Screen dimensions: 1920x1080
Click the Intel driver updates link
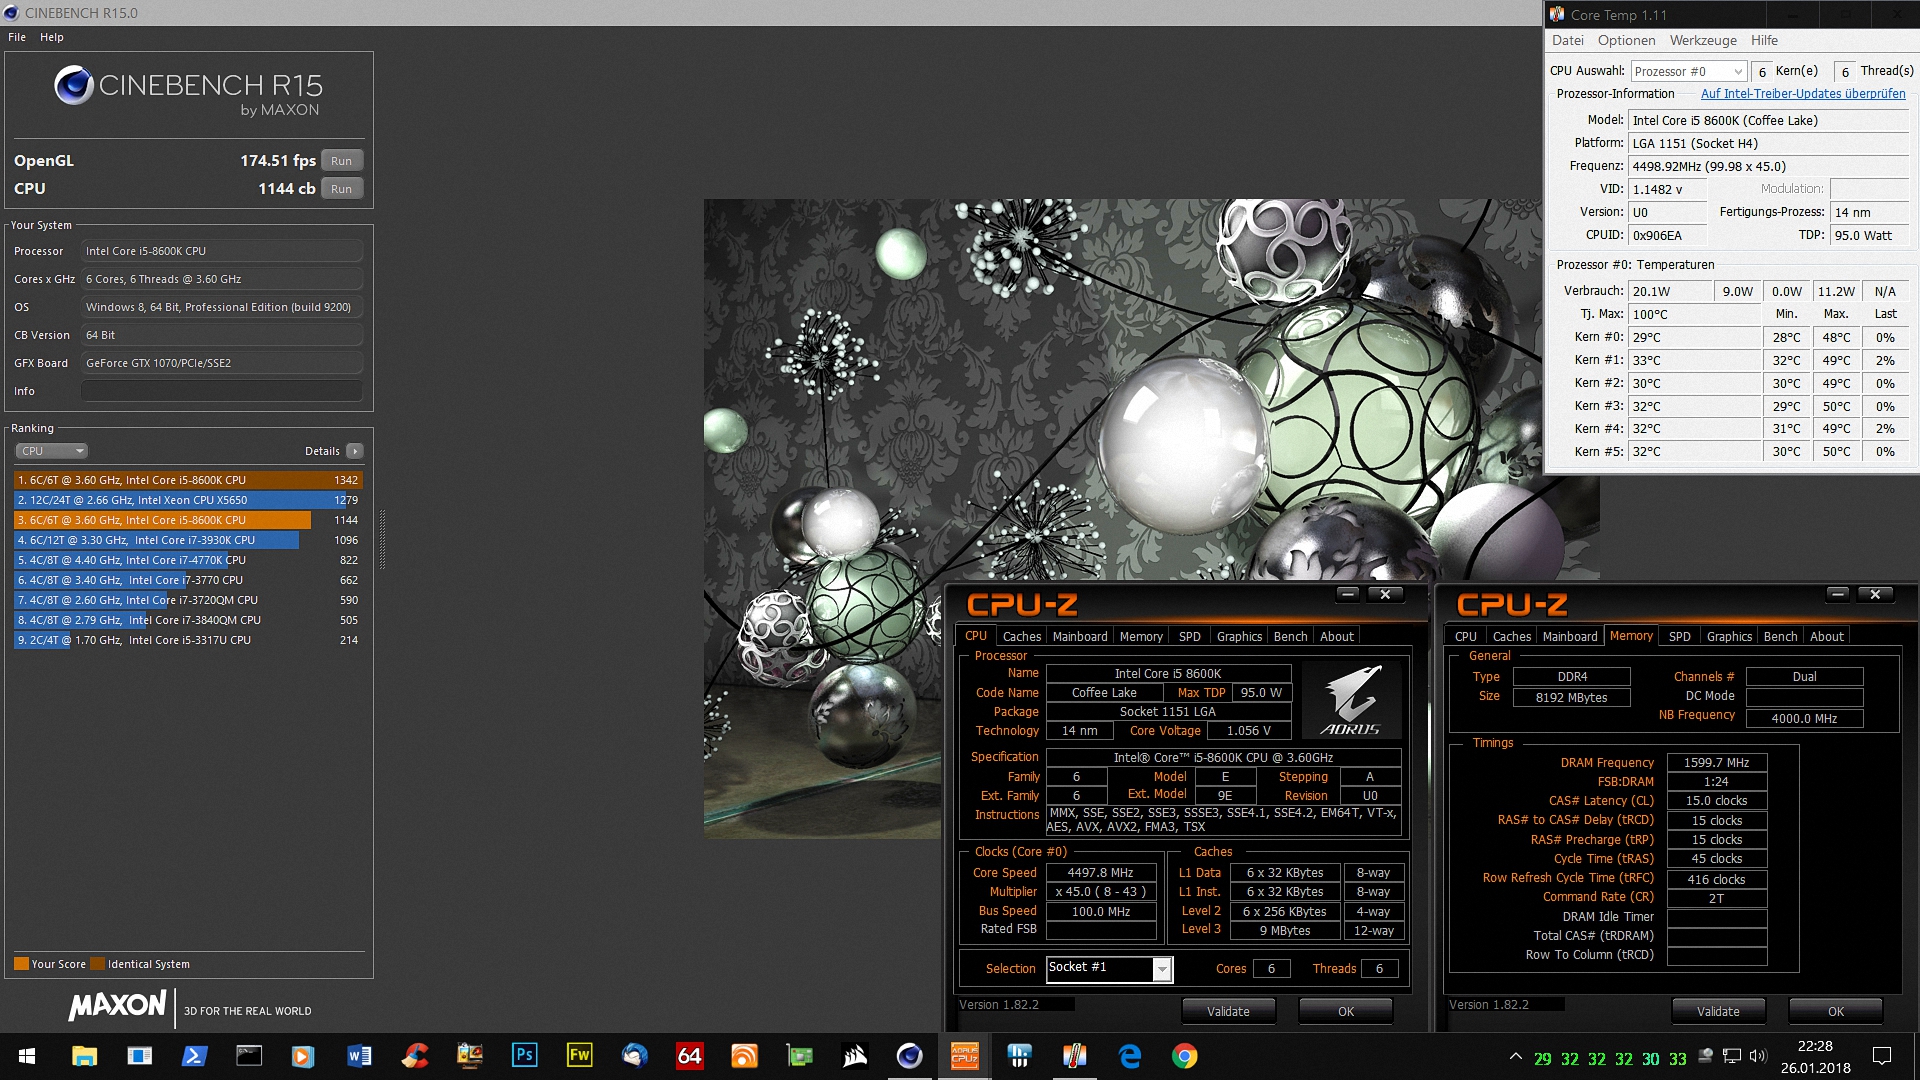pyautogui.click(x=1802, y=94)
